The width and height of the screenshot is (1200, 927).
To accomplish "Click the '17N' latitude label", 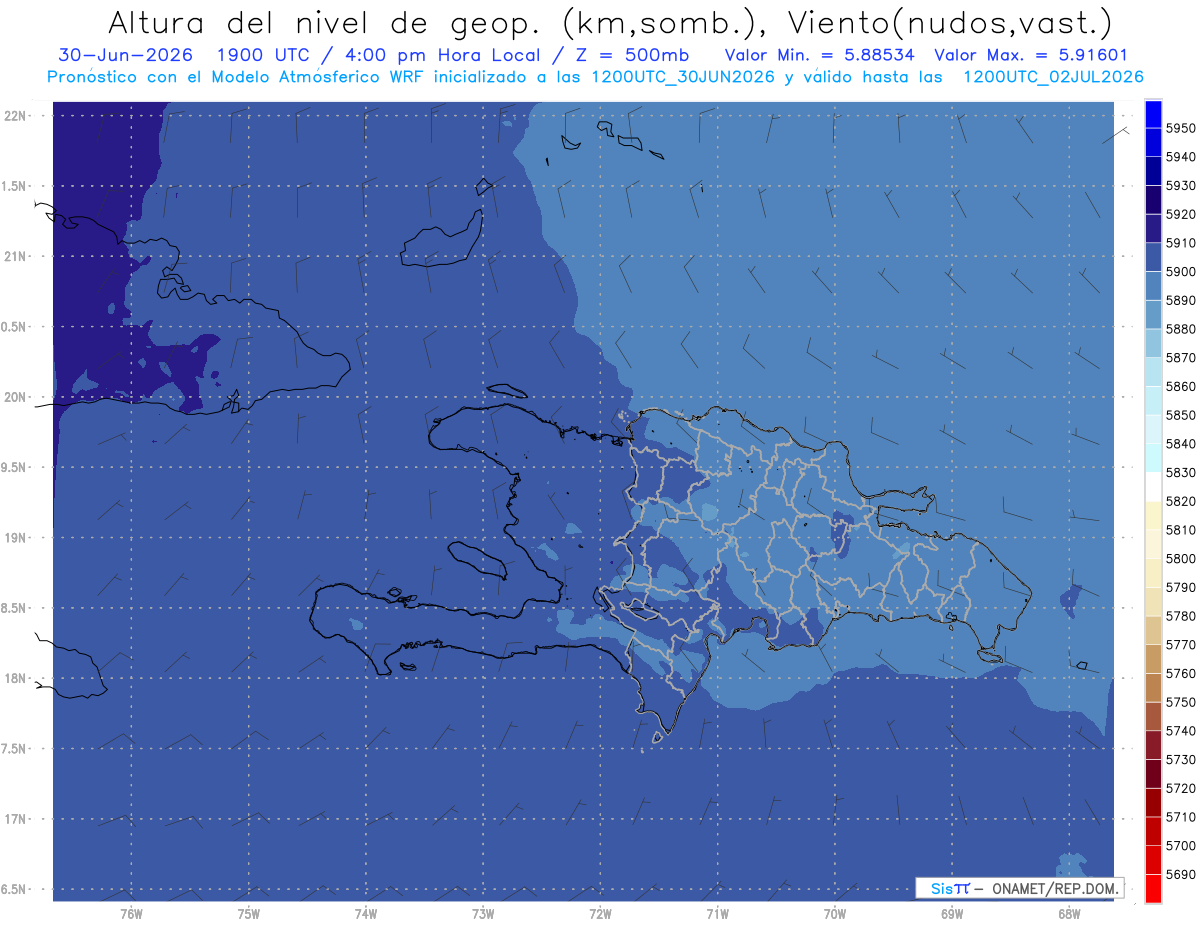I will tap(17, 819).
